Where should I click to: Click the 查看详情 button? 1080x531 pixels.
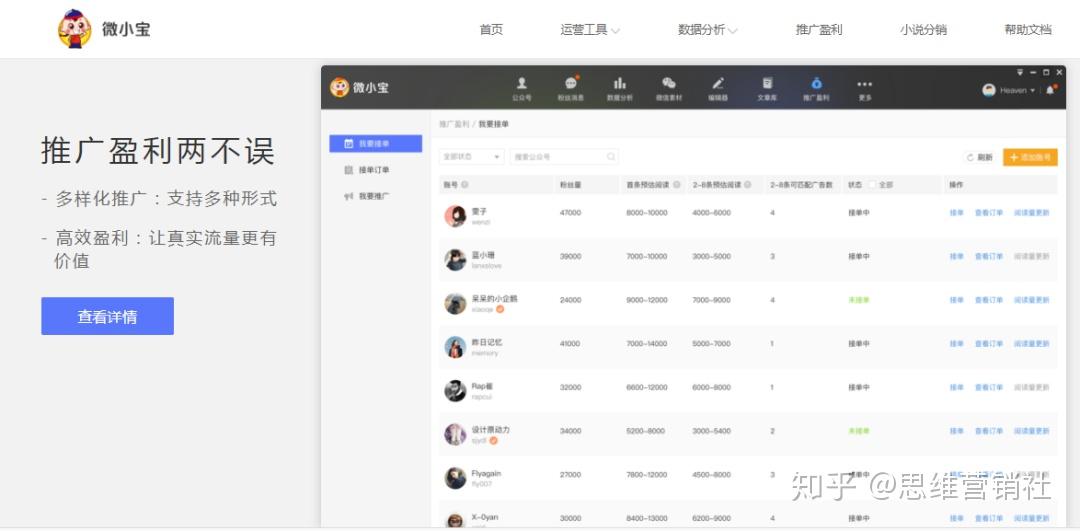[107, 316]
